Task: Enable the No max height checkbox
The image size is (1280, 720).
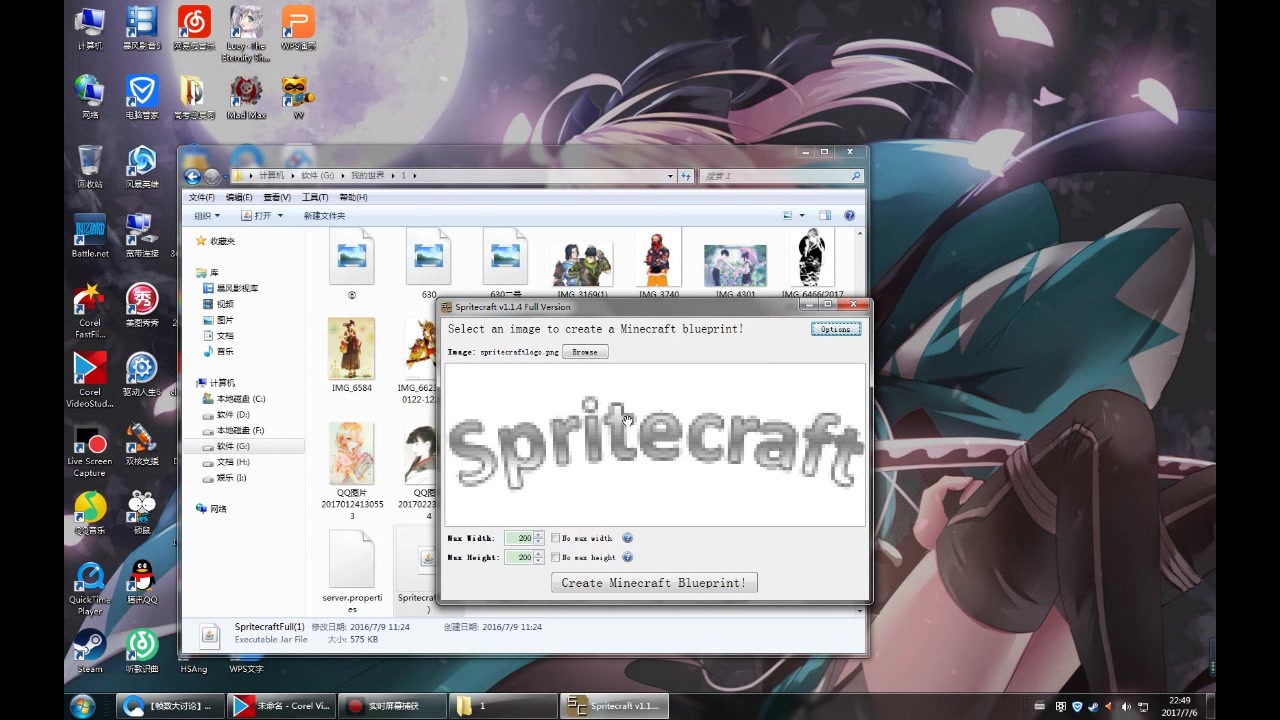Action: [x=556, y=557]
